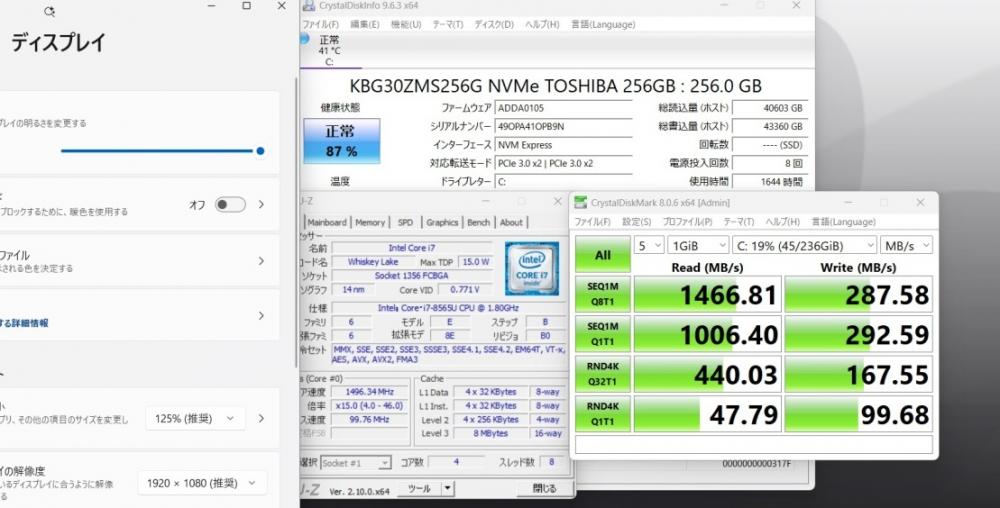Maximize the Settings window

point(246,6)
